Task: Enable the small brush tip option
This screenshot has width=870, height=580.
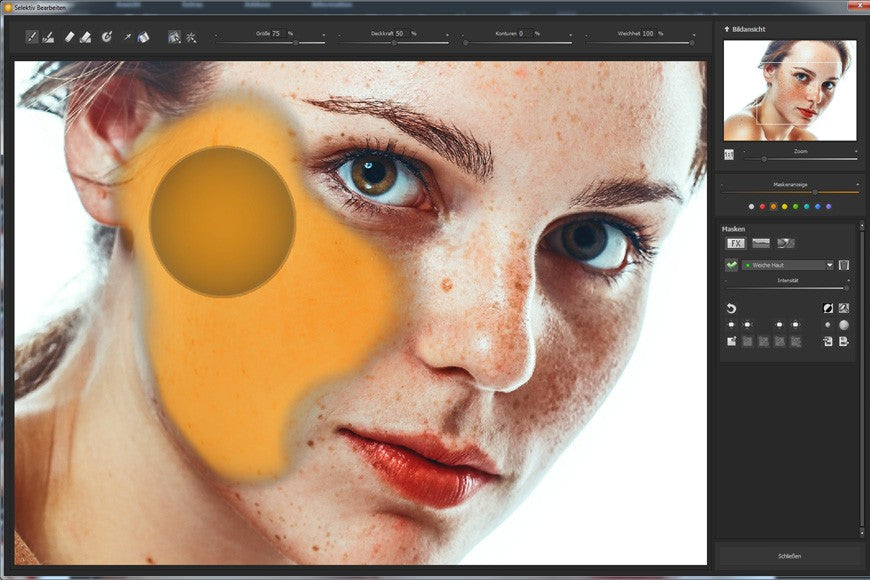Action: 827,324
